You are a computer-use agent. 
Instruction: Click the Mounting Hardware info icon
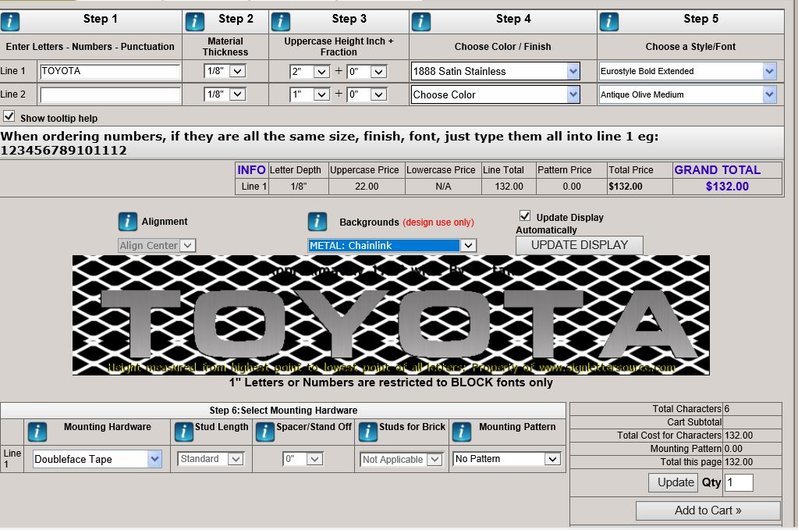37,432
